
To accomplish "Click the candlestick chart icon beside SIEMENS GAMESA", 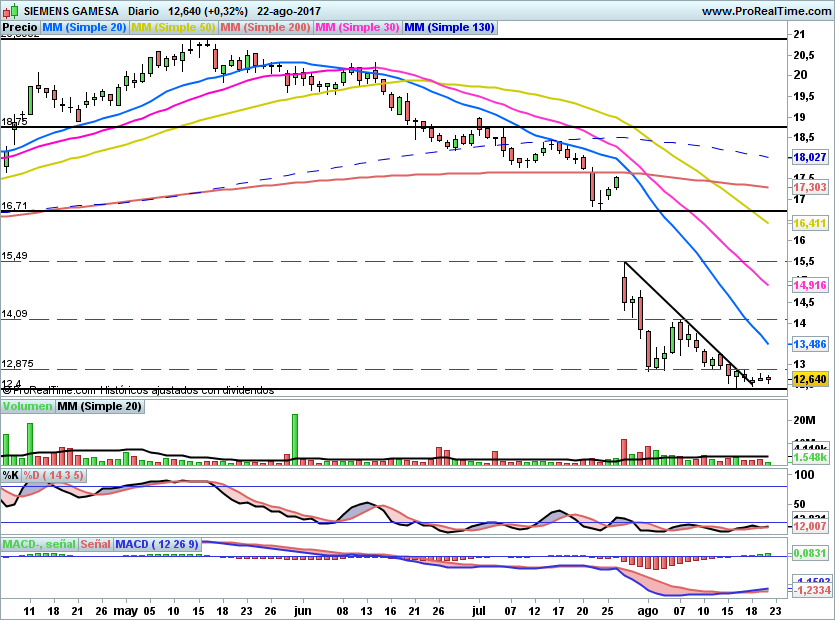I will (x=10, y=10).
